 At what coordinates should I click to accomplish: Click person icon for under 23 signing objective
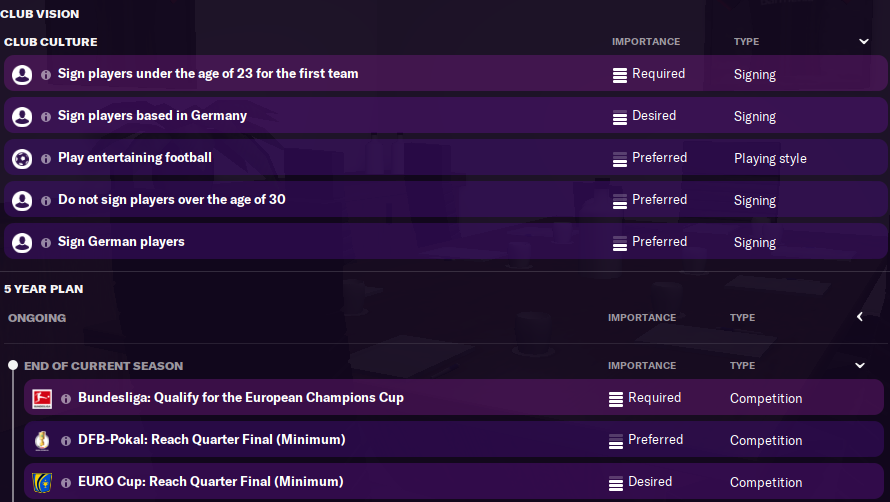click(x=22, y=74)
